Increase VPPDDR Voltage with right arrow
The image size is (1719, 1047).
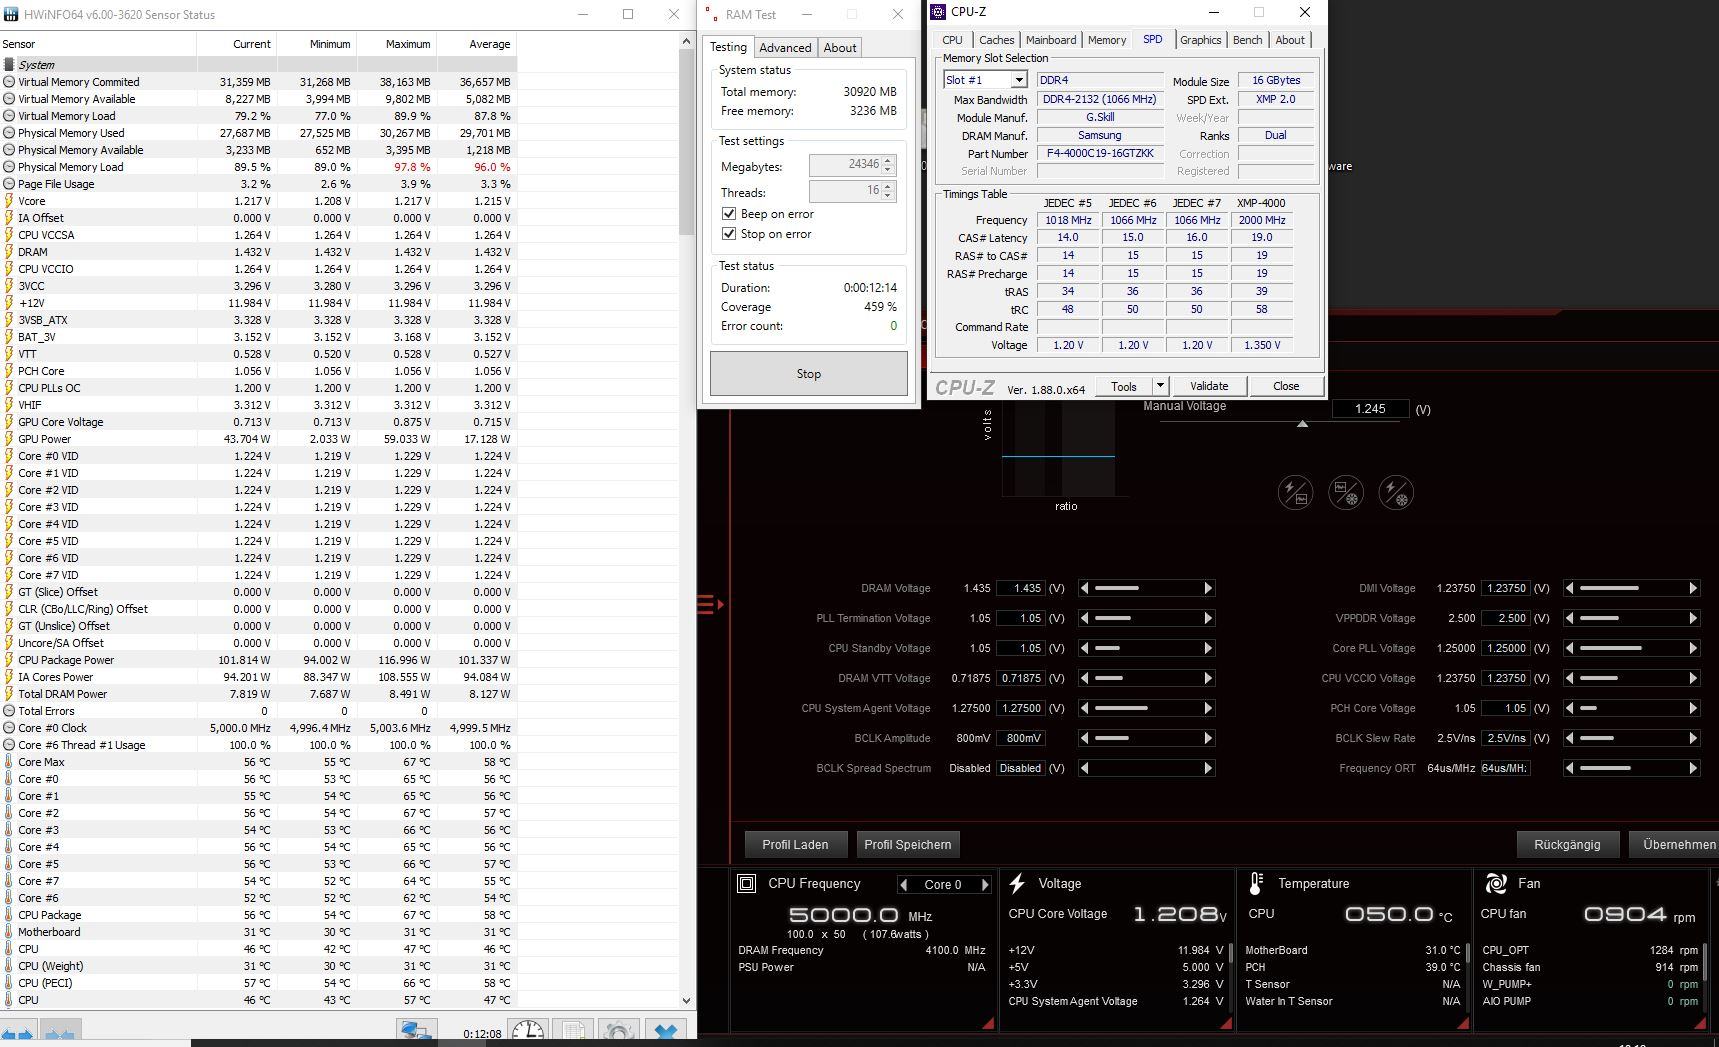[1693, 618]
